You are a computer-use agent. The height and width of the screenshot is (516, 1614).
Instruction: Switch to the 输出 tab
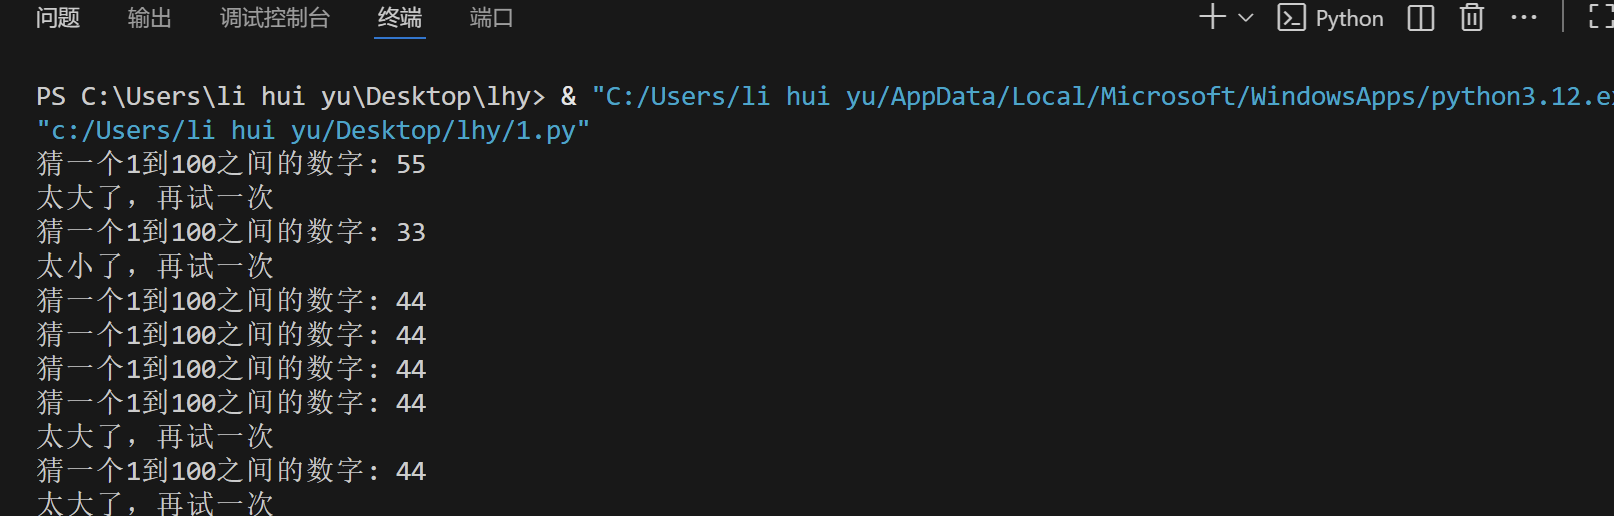(150, 18)
